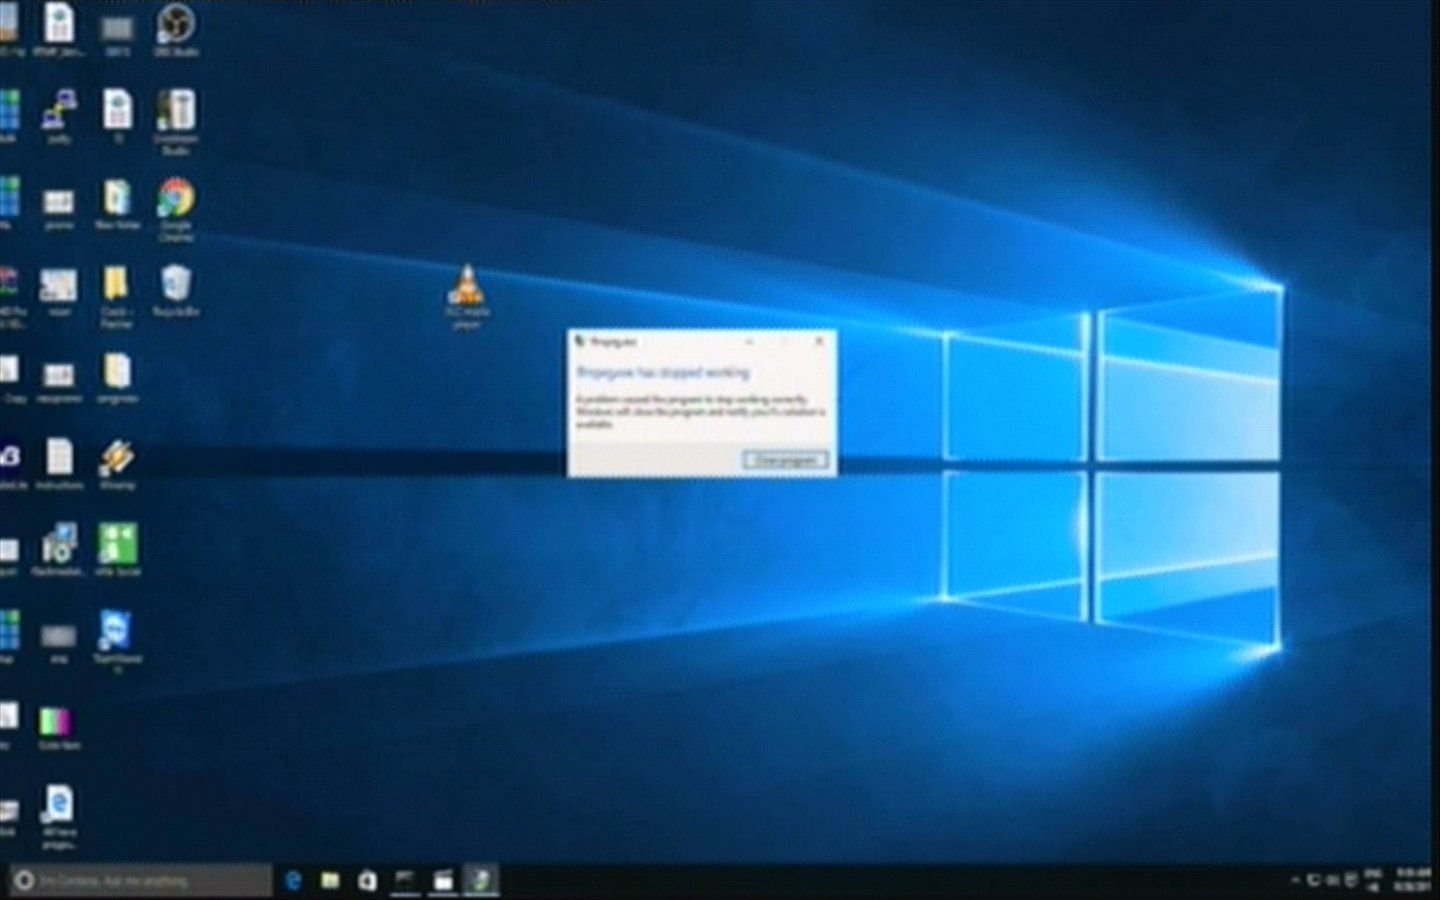Click the Close program button in error dialog

coord(785,460)
